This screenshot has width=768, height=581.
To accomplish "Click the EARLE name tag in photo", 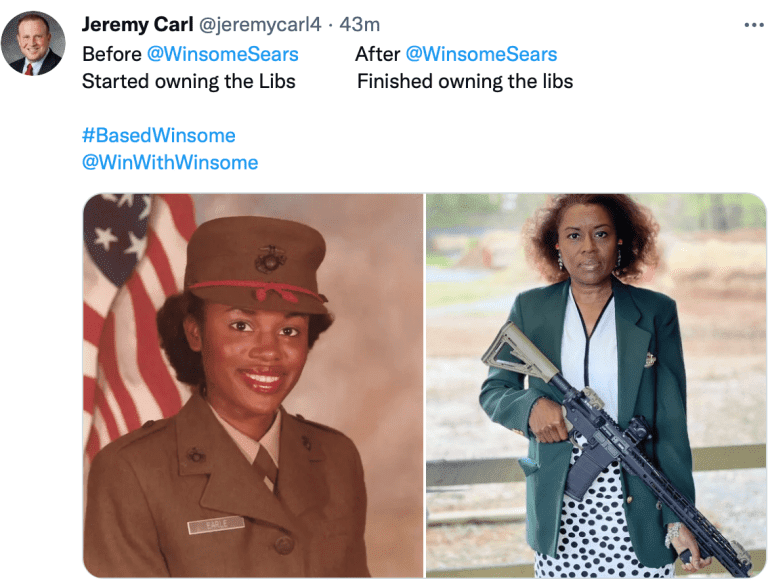I will pyautogui.click(x=216, y=525).
